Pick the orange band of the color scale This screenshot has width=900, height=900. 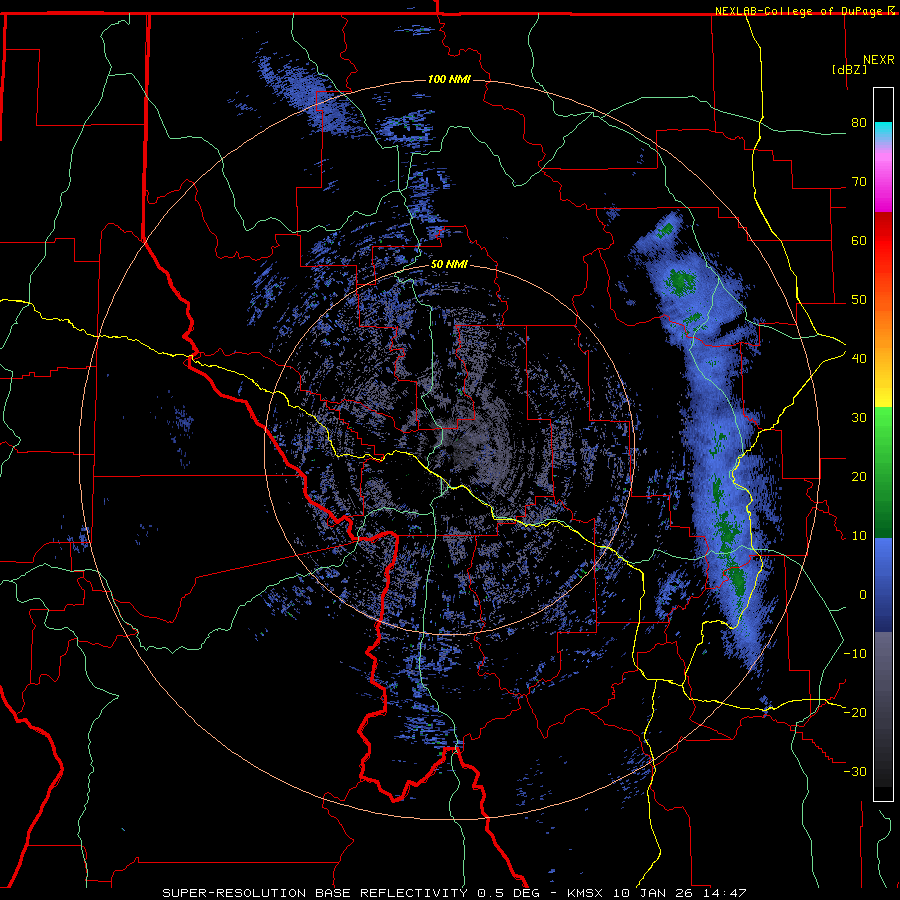(x=883, y=327)
